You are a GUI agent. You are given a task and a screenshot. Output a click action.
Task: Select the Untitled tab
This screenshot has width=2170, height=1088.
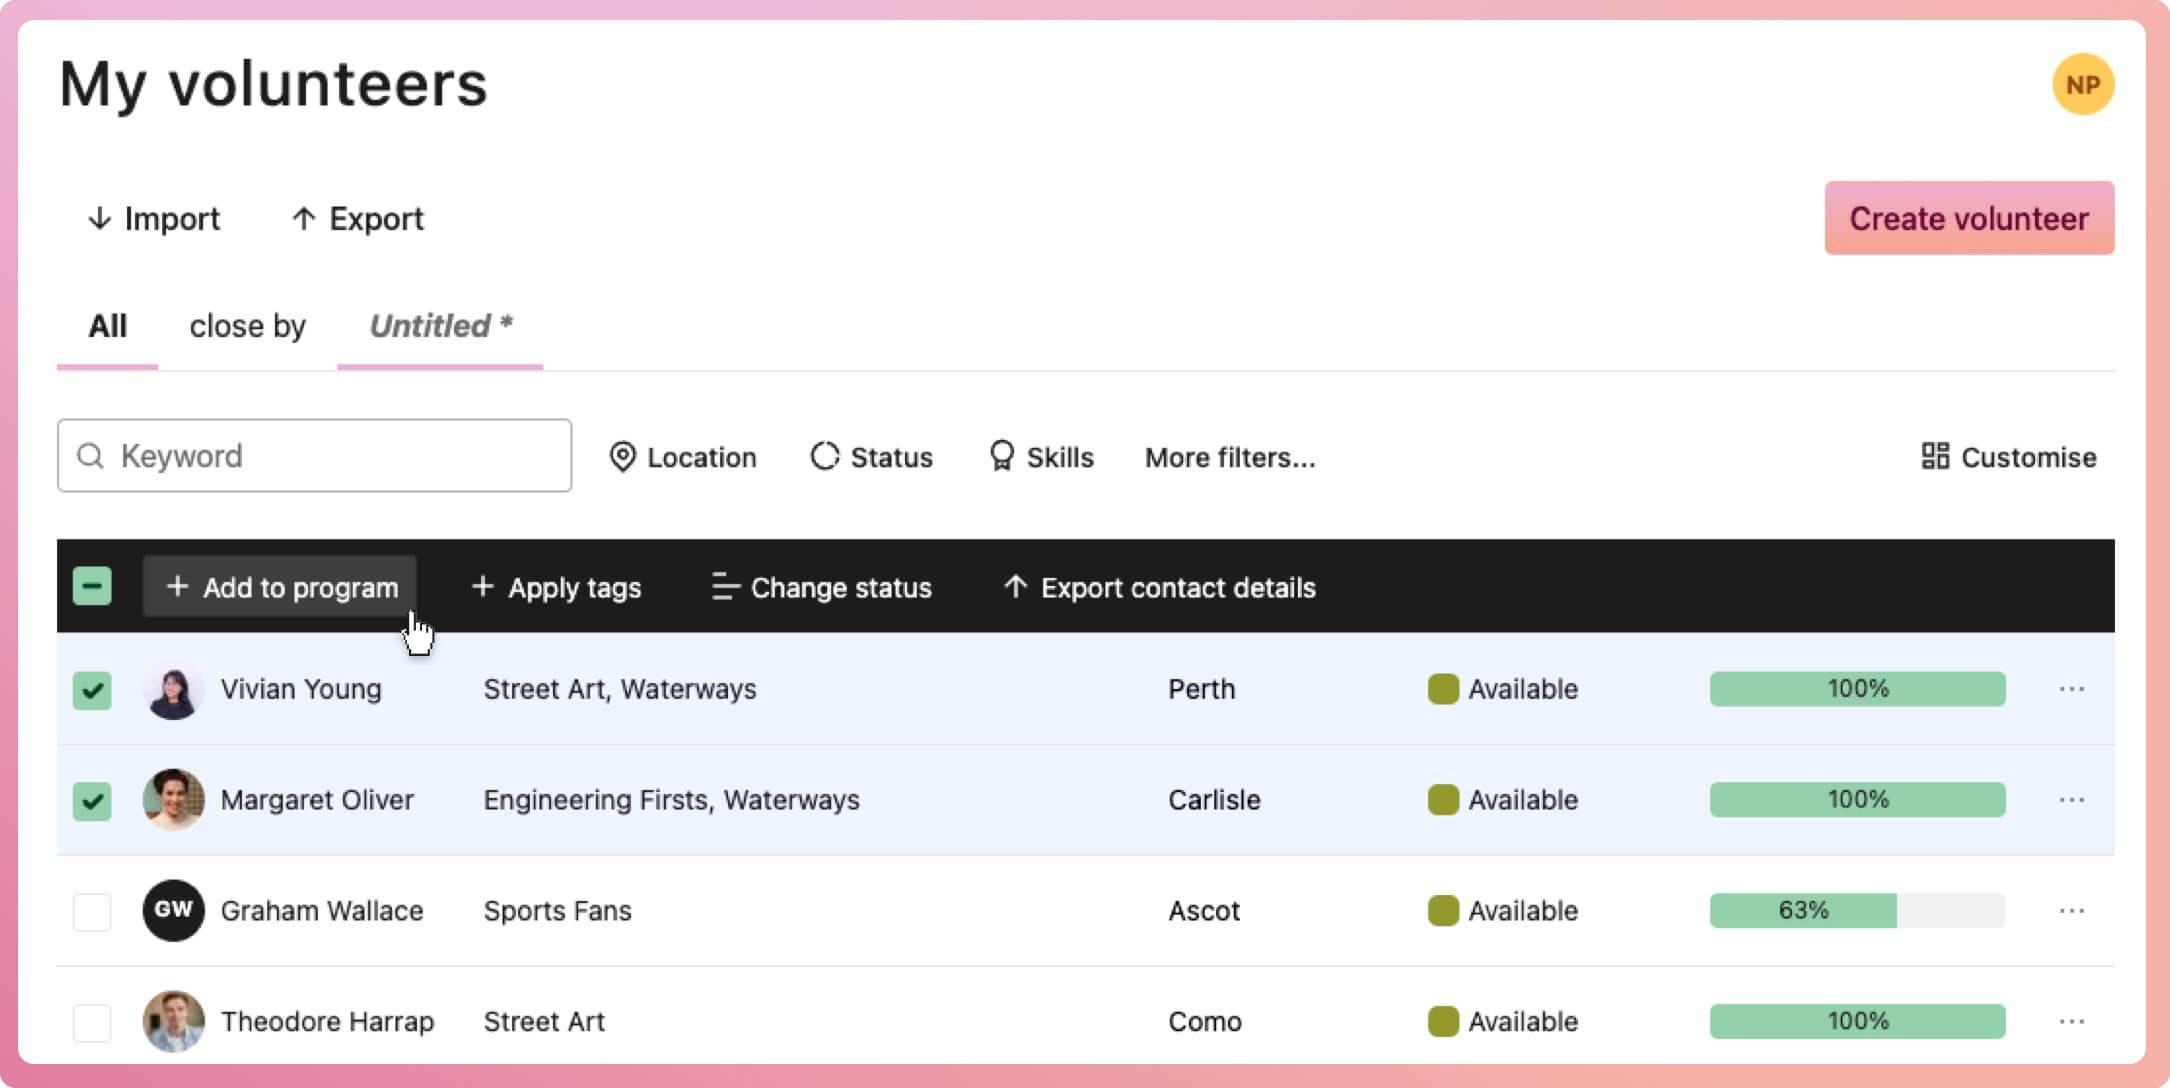point(440,326)
